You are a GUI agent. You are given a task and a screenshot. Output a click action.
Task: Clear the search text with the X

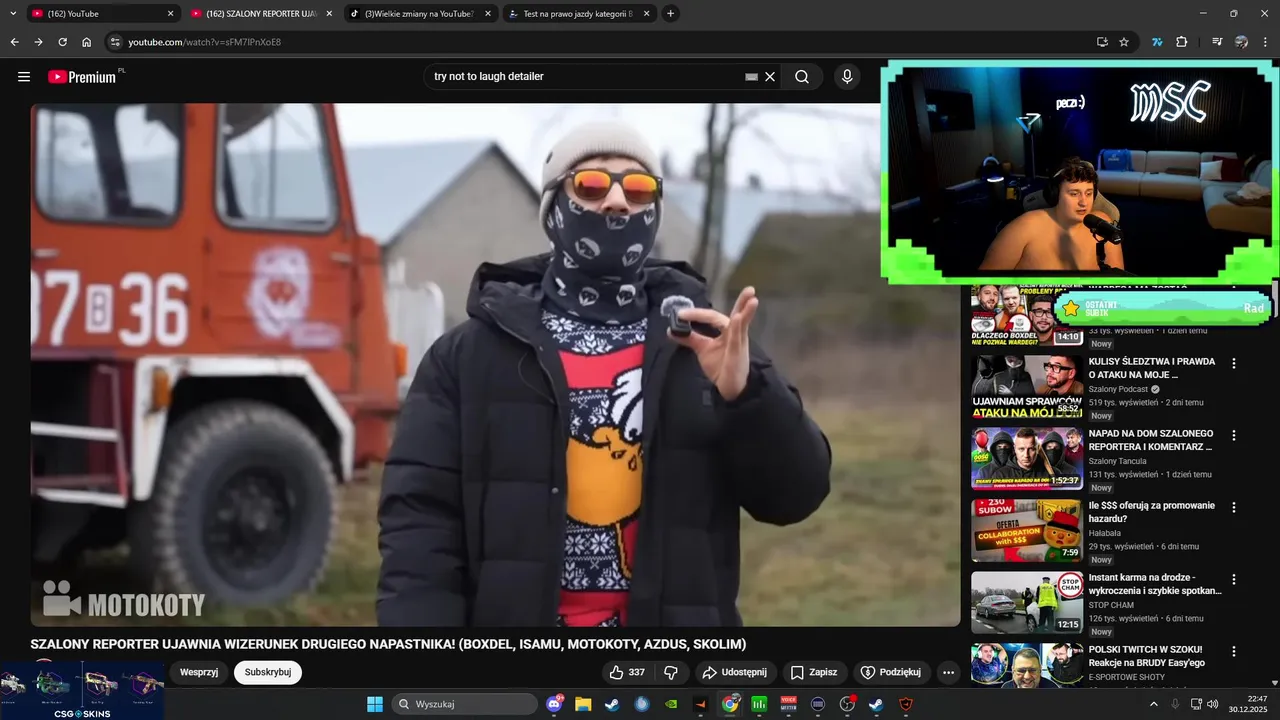(x=770, y=77)
